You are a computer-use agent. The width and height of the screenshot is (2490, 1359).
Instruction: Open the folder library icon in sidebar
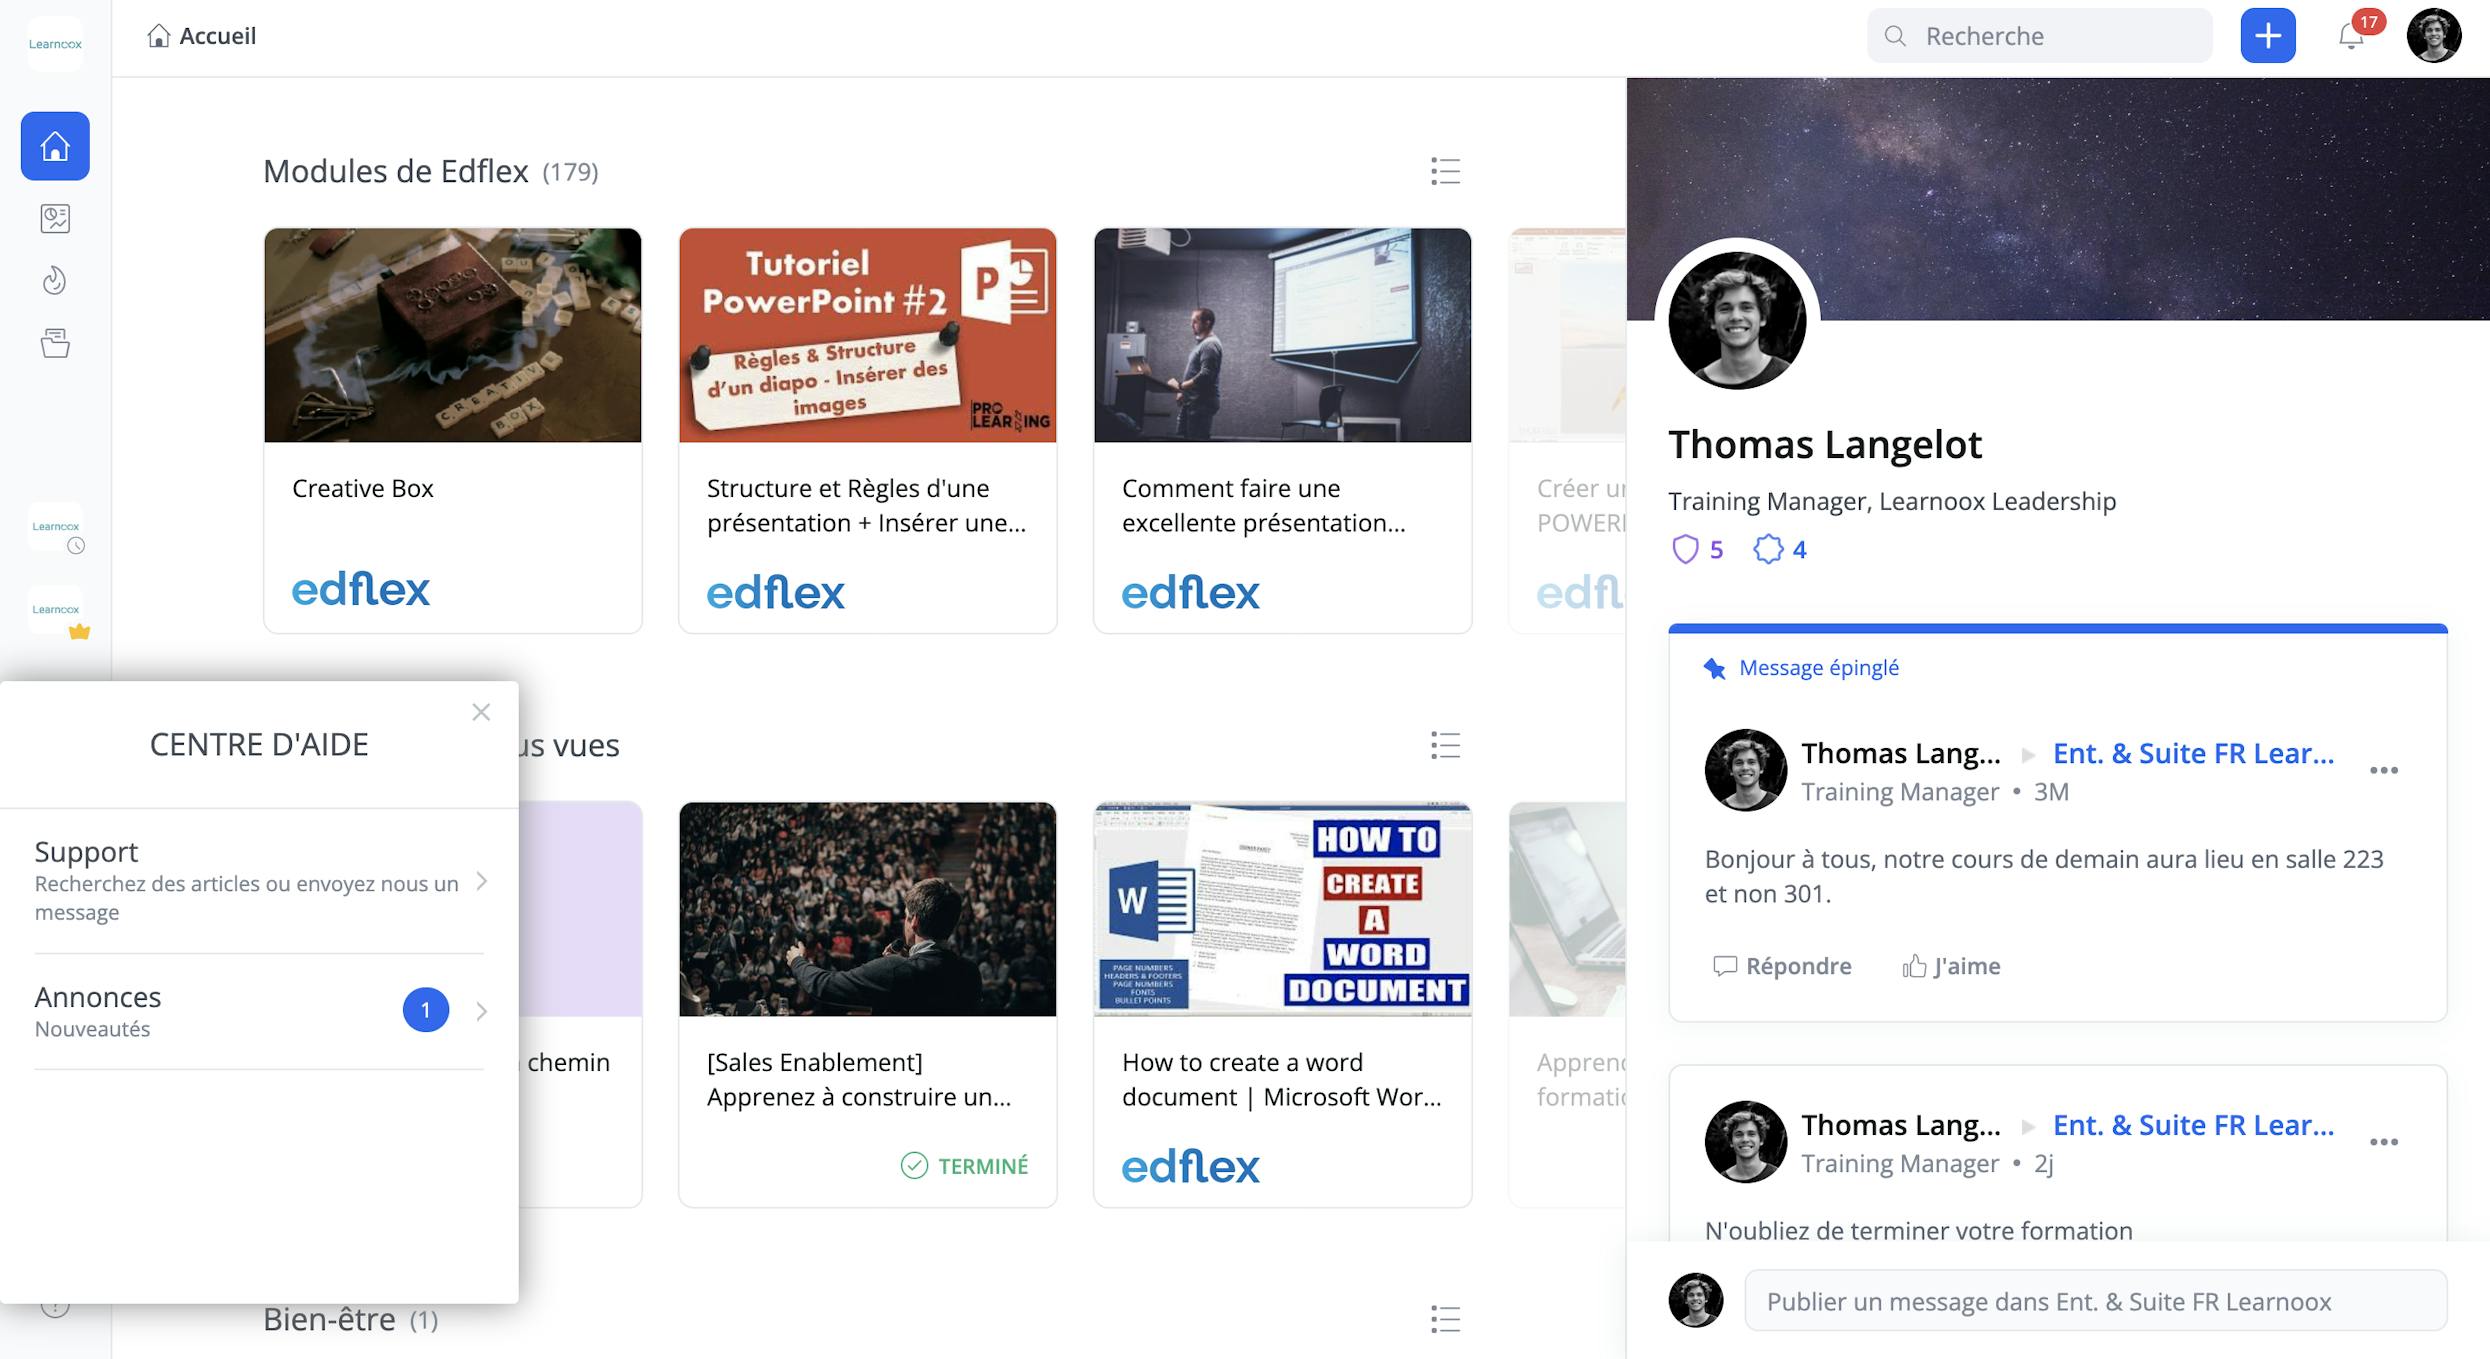pos(55,343)
